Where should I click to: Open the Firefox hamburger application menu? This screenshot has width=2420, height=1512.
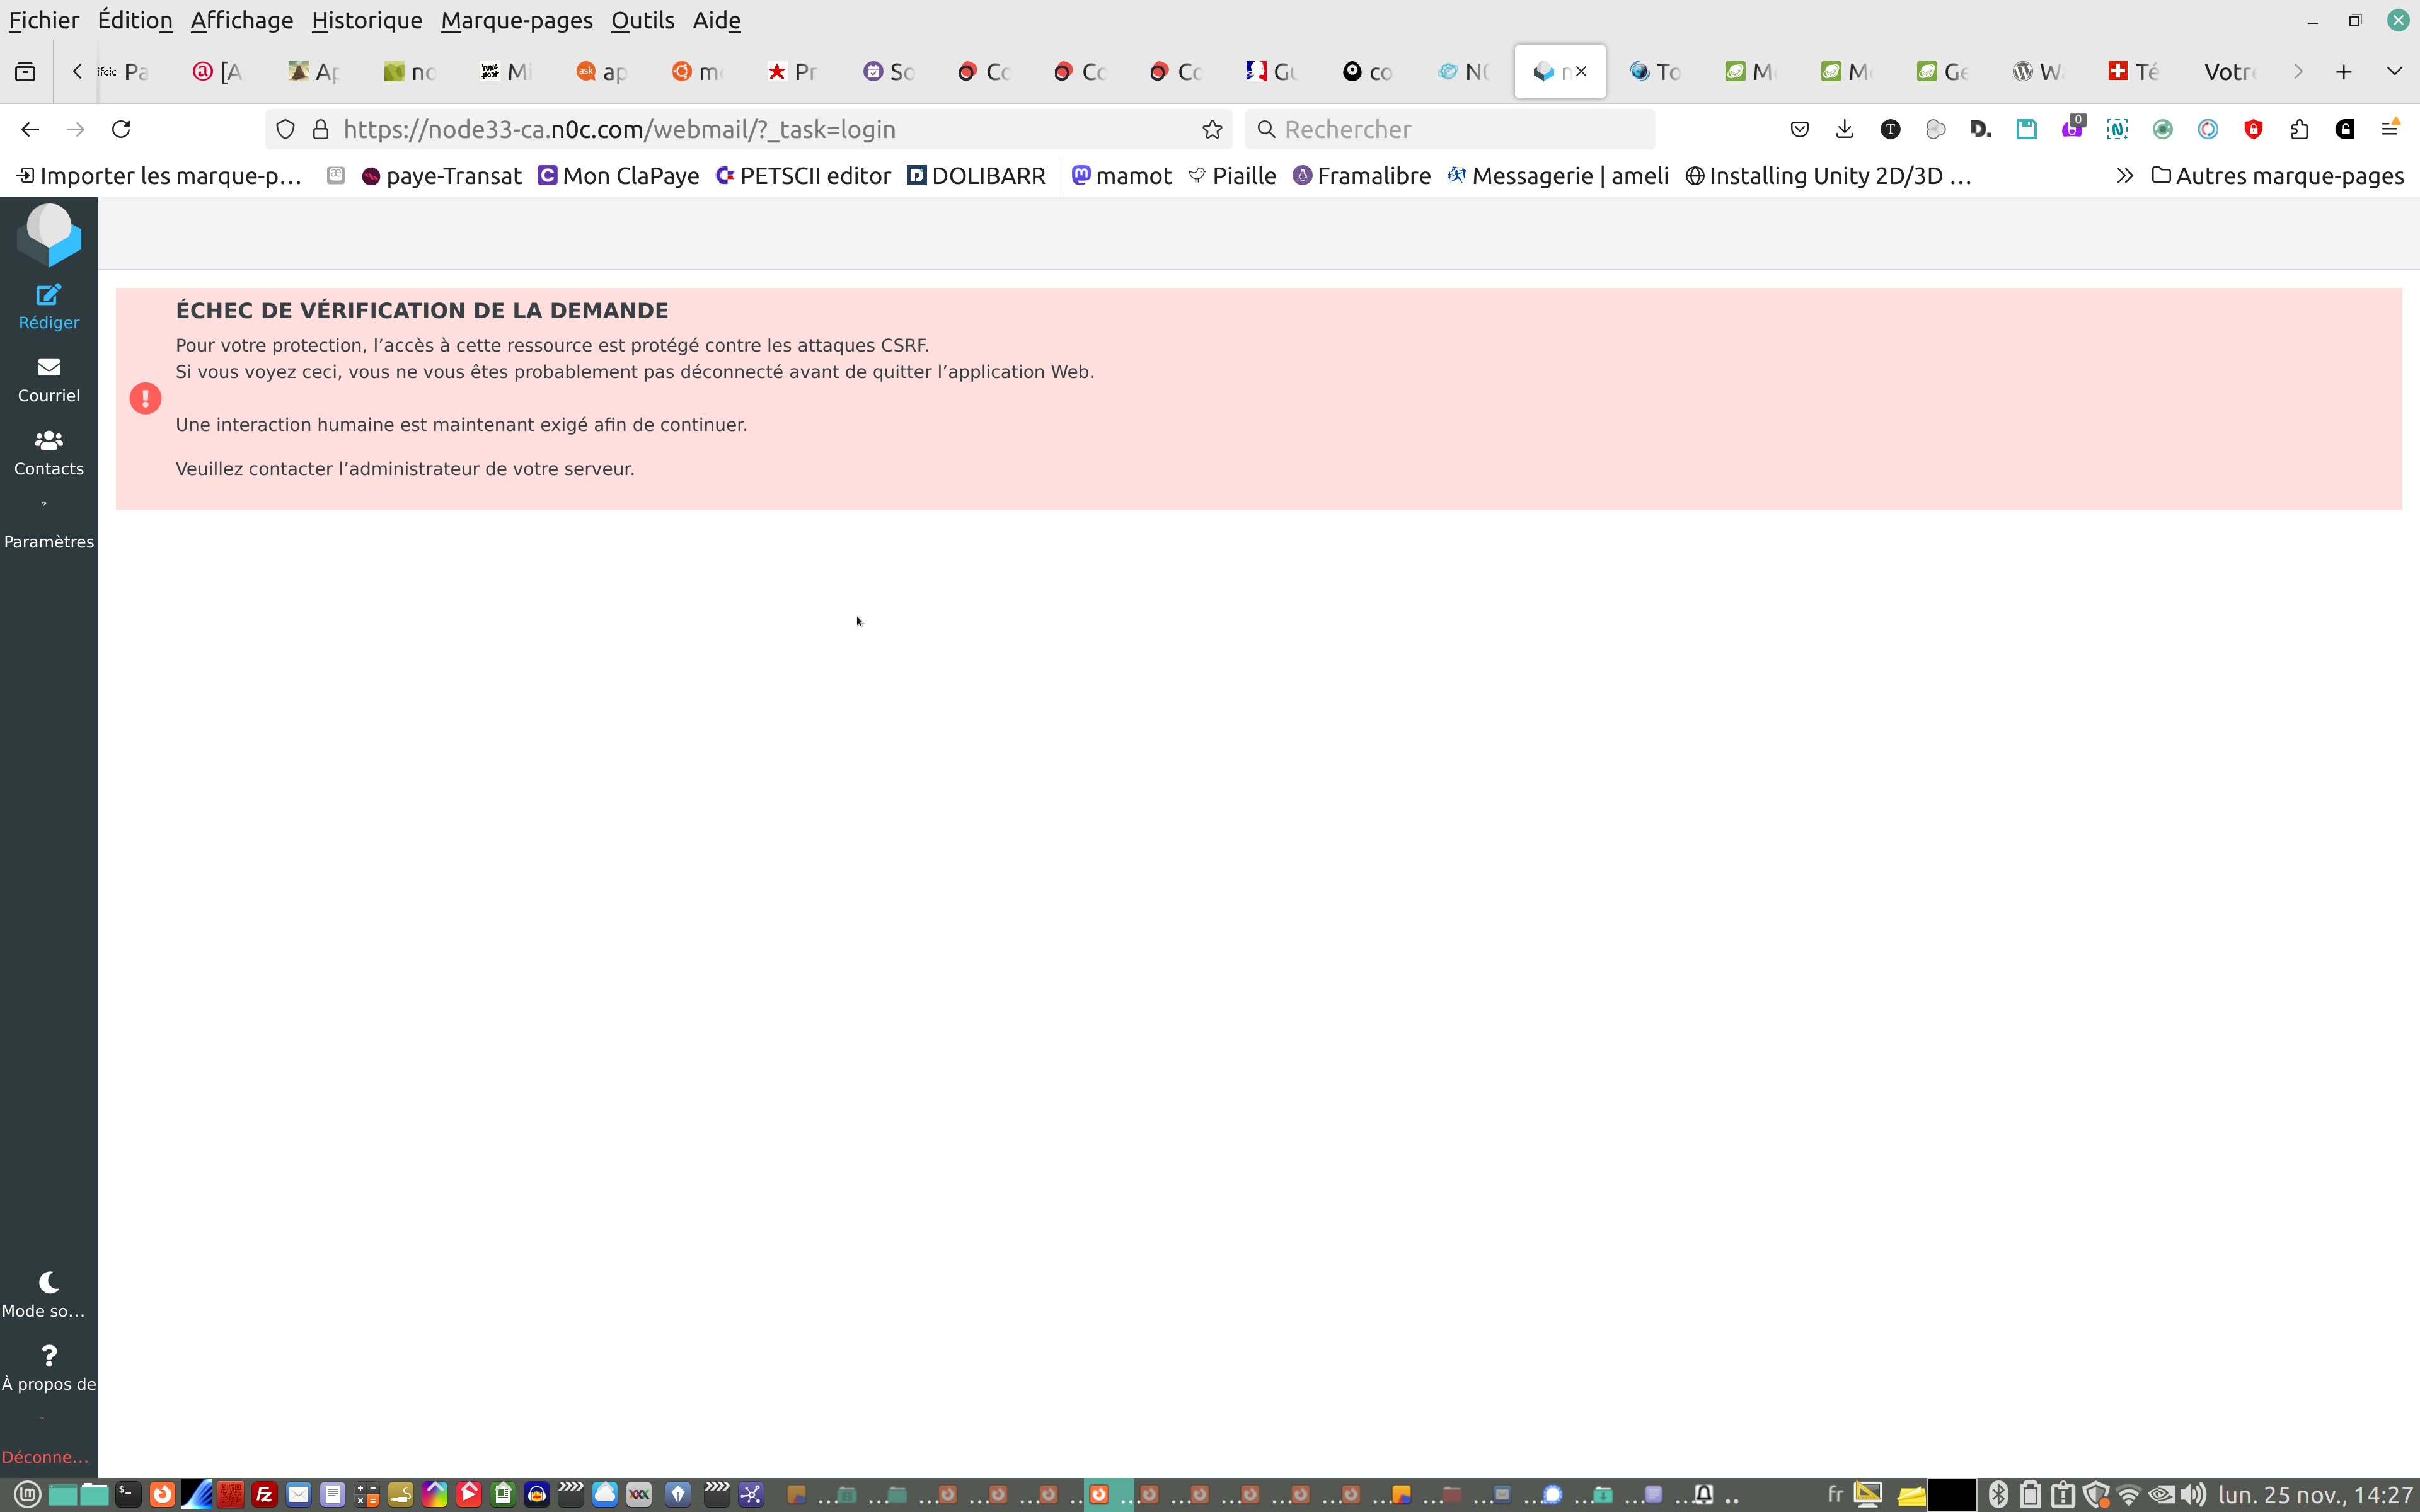[2390, 129]
